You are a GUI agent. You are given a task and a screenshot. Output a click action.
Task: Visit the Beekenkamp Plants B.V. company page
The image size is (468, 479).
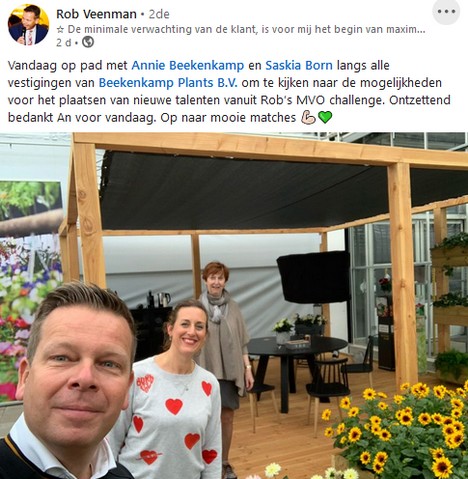168,83
